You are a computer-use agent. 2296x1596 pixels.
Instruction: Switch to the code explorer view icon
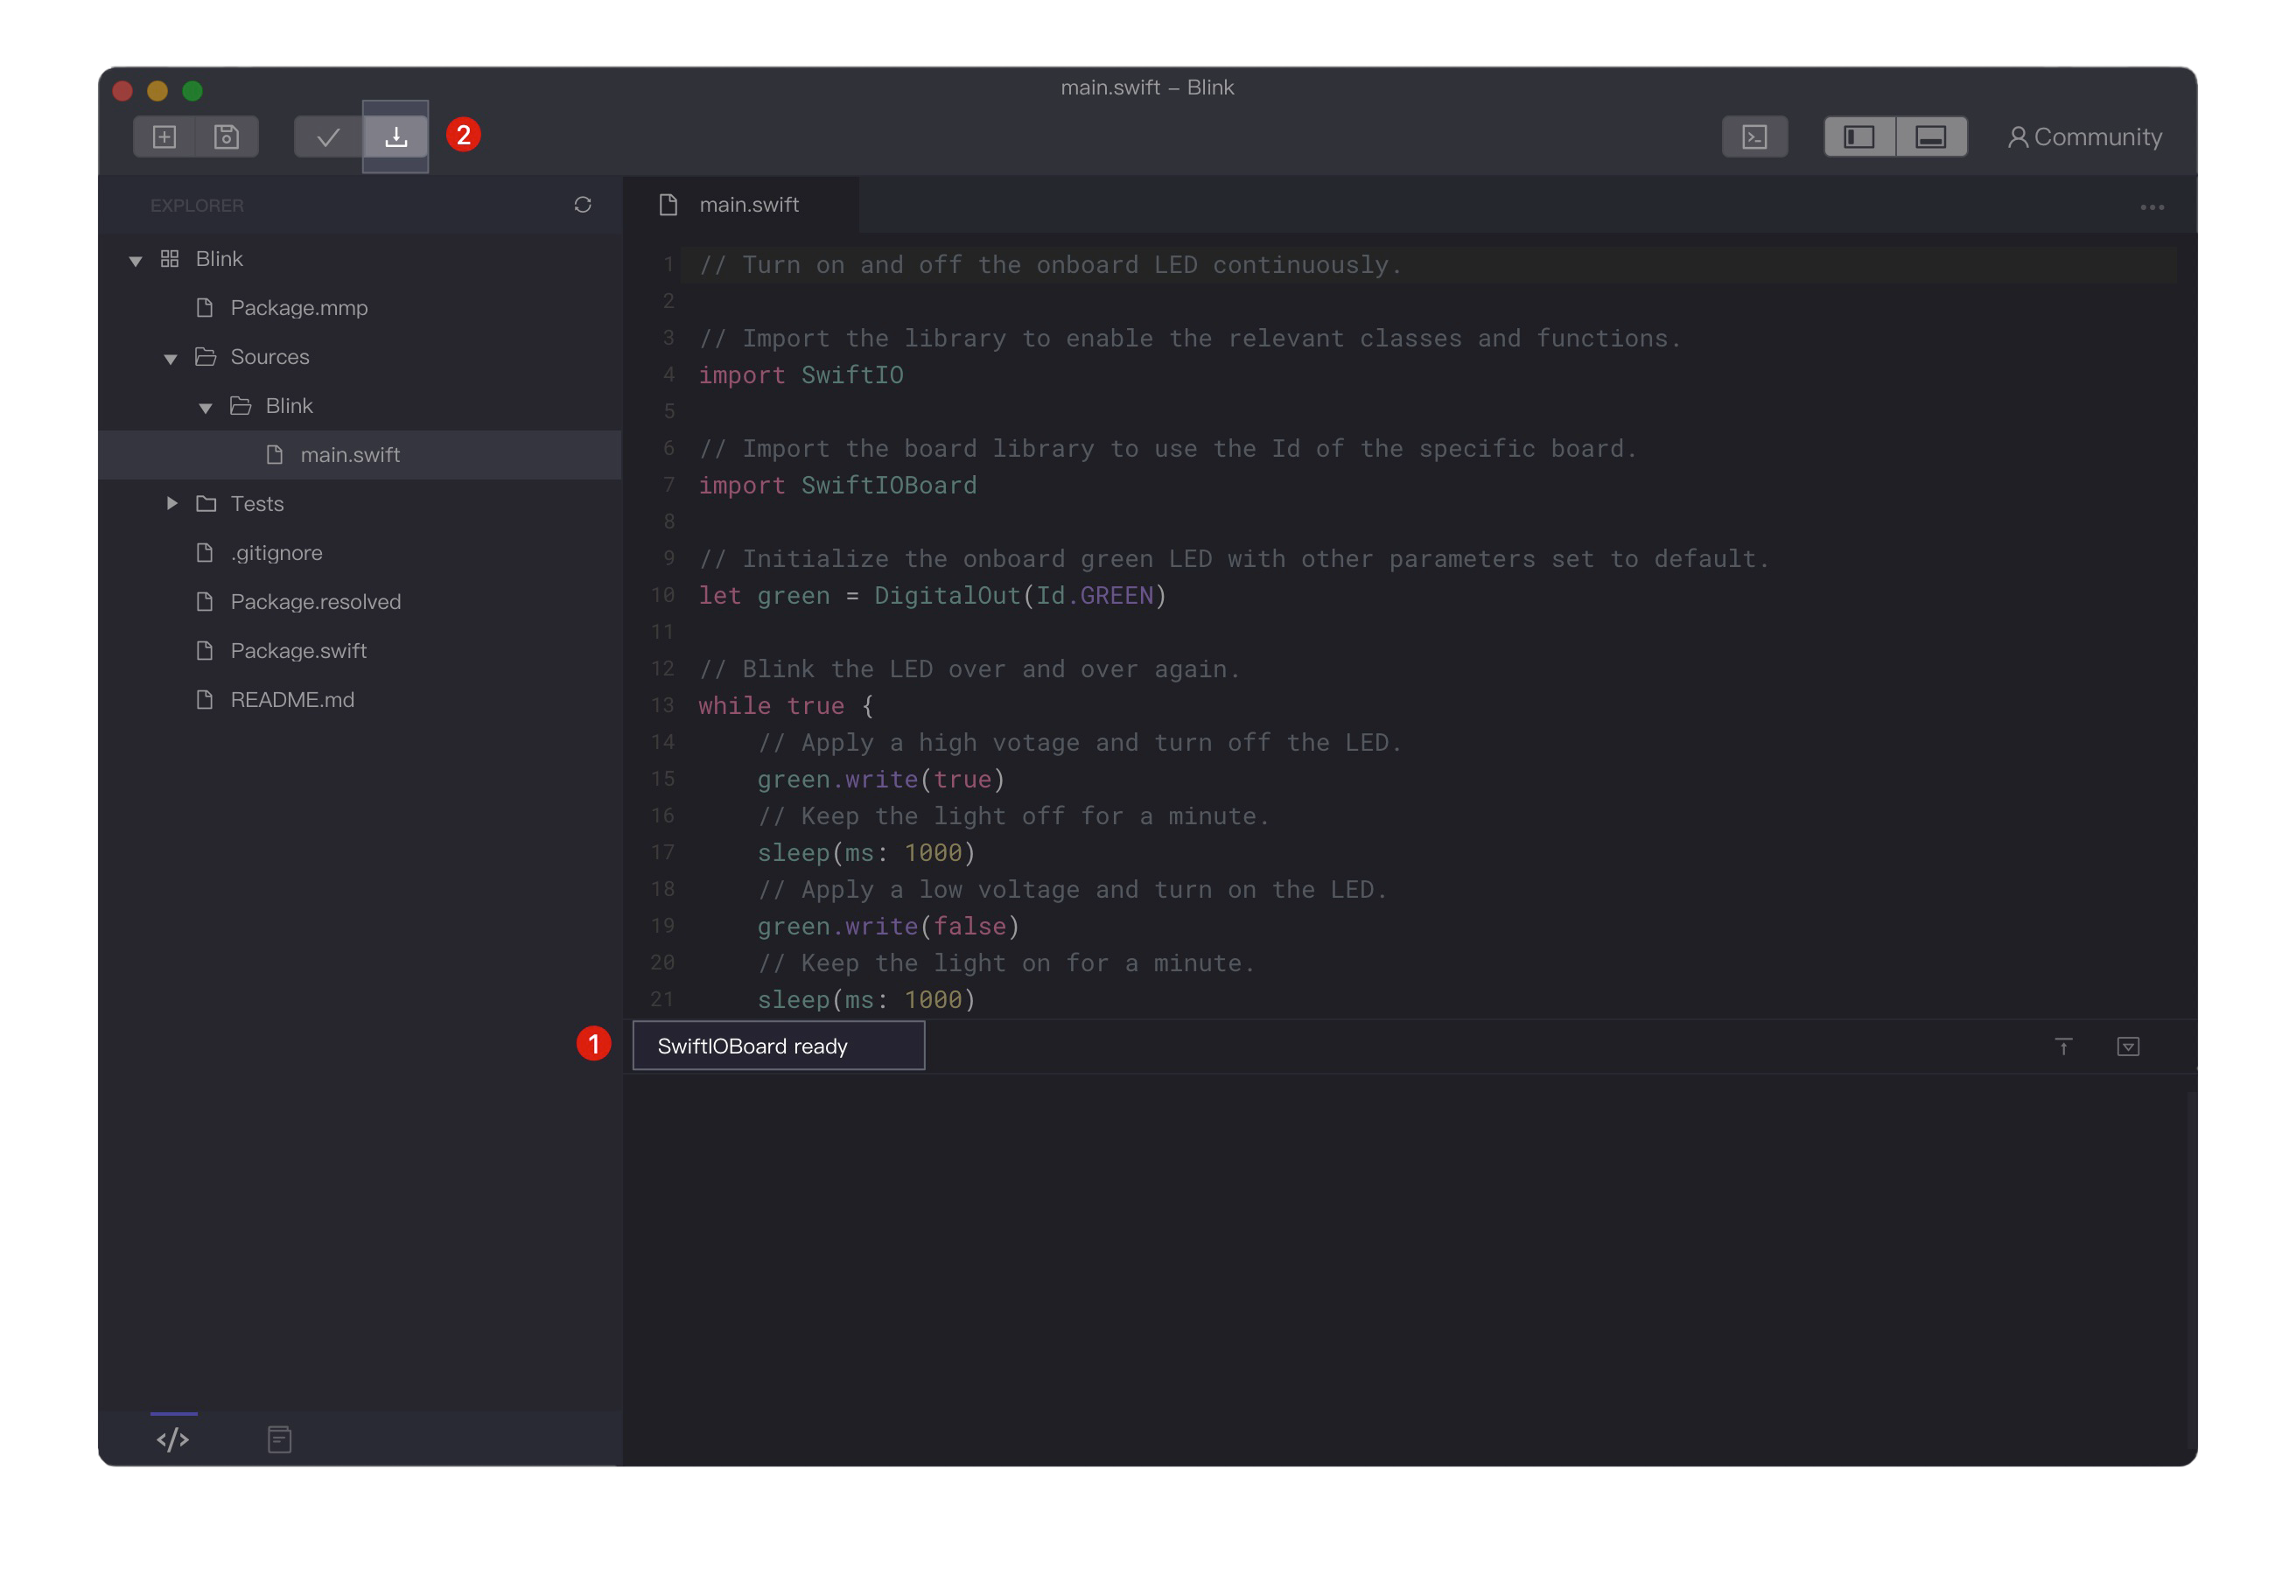click(173, 1439)
